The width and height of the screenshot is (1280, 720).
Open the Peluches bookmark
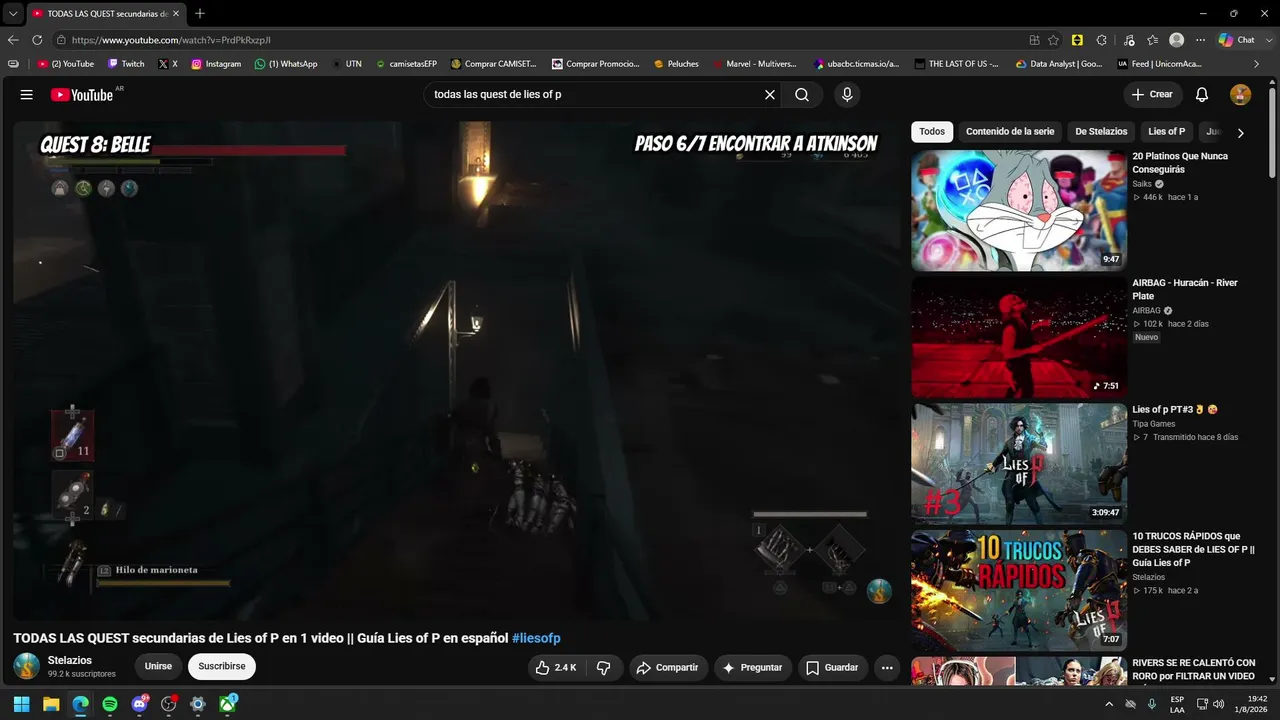click(676, 64)
